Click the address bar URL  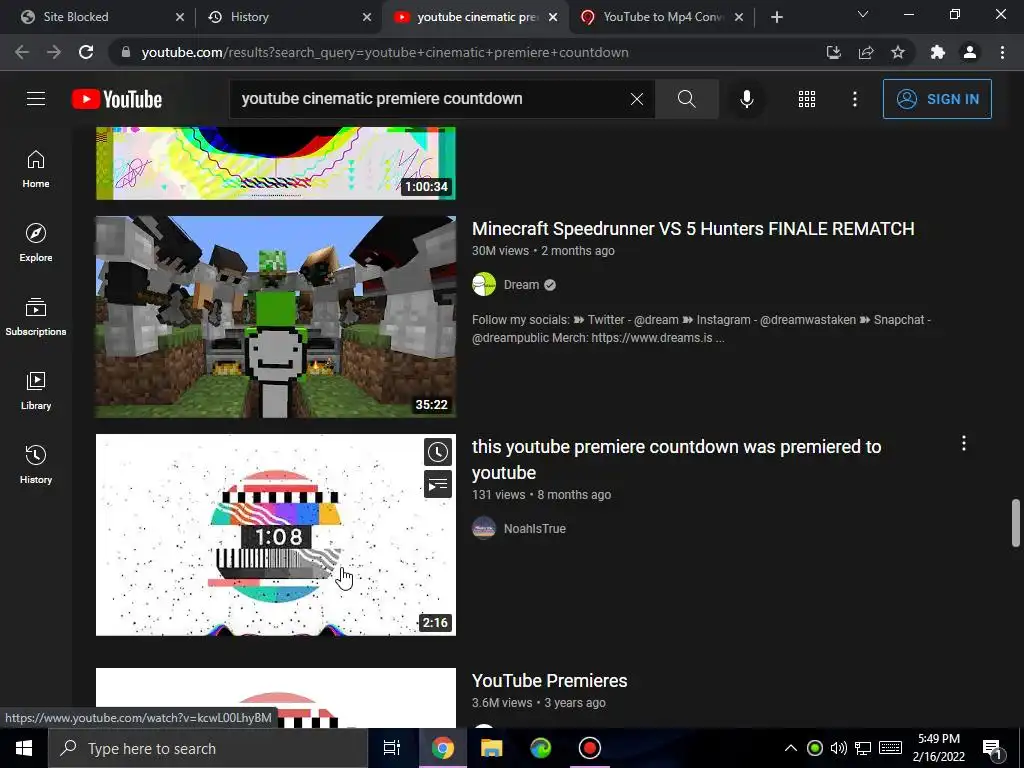385,52
